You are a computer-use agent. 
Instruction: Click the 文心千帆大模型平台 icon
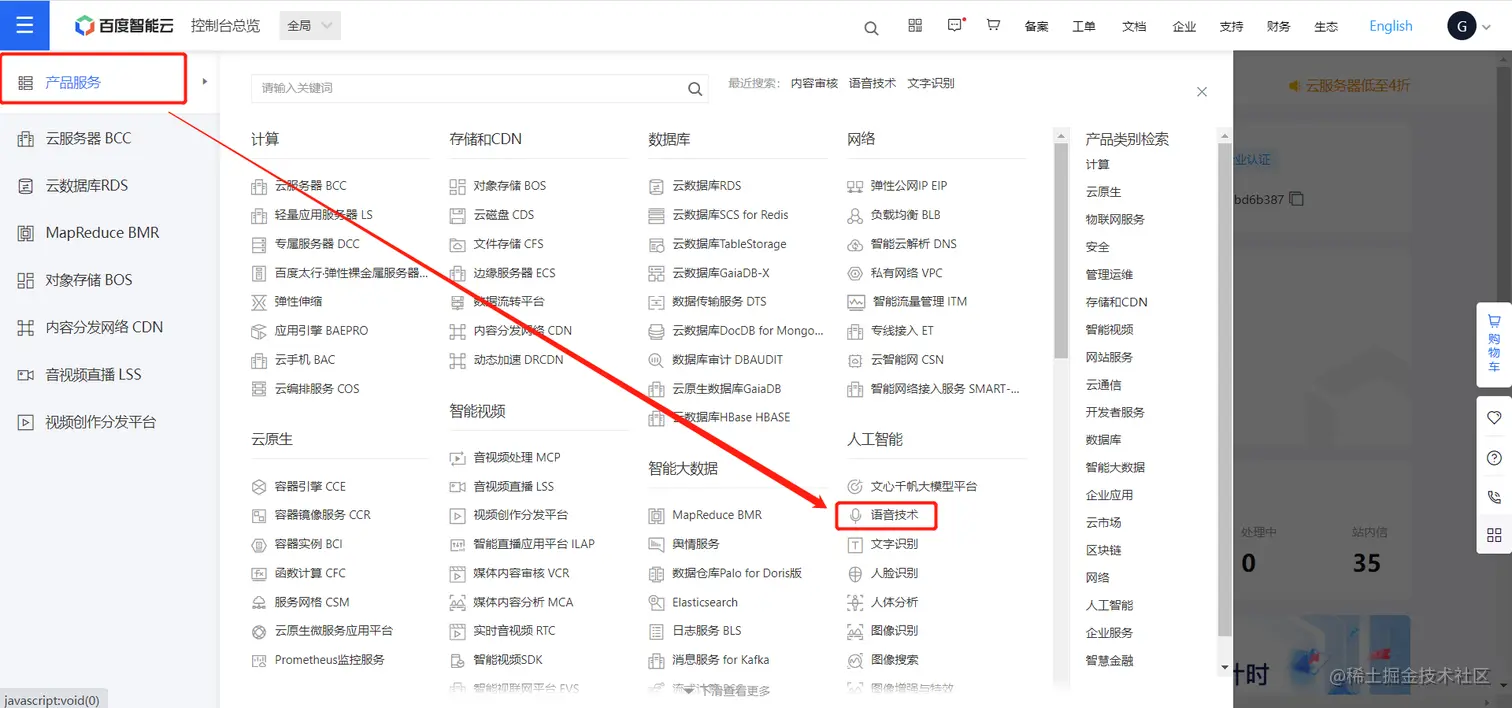(855, 486)
